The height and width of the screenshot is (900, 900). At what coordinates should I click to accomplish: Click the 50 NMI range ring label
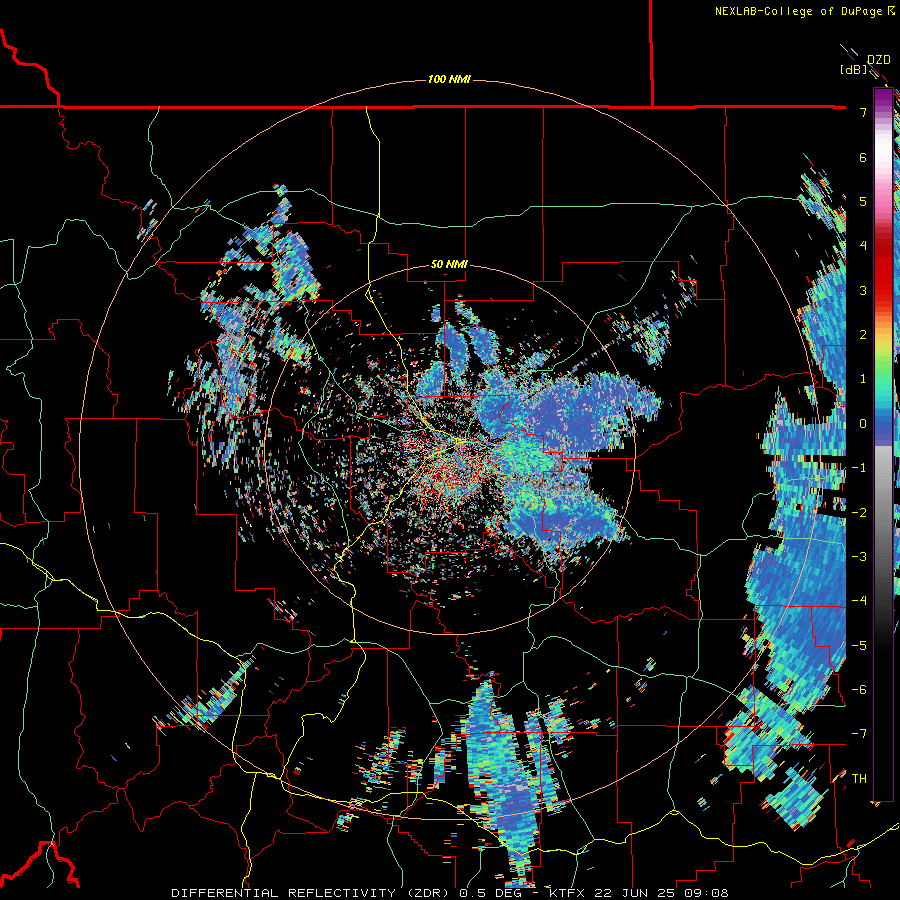point(449,264)
